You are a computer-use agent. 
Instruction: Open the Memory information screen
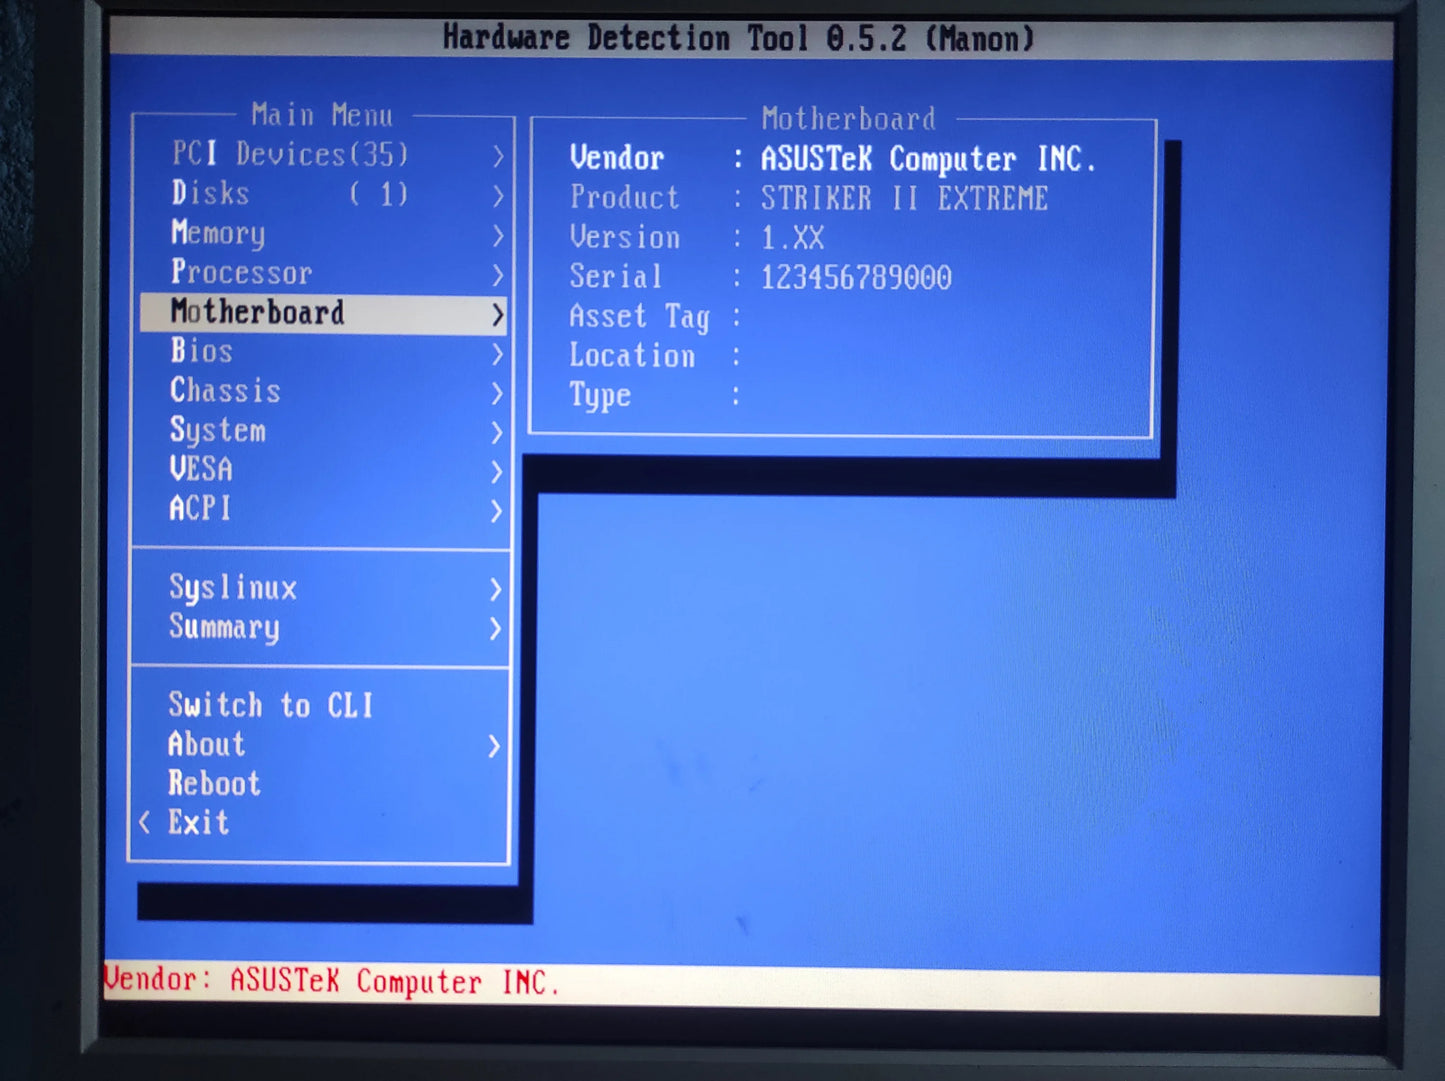(217, 233)
